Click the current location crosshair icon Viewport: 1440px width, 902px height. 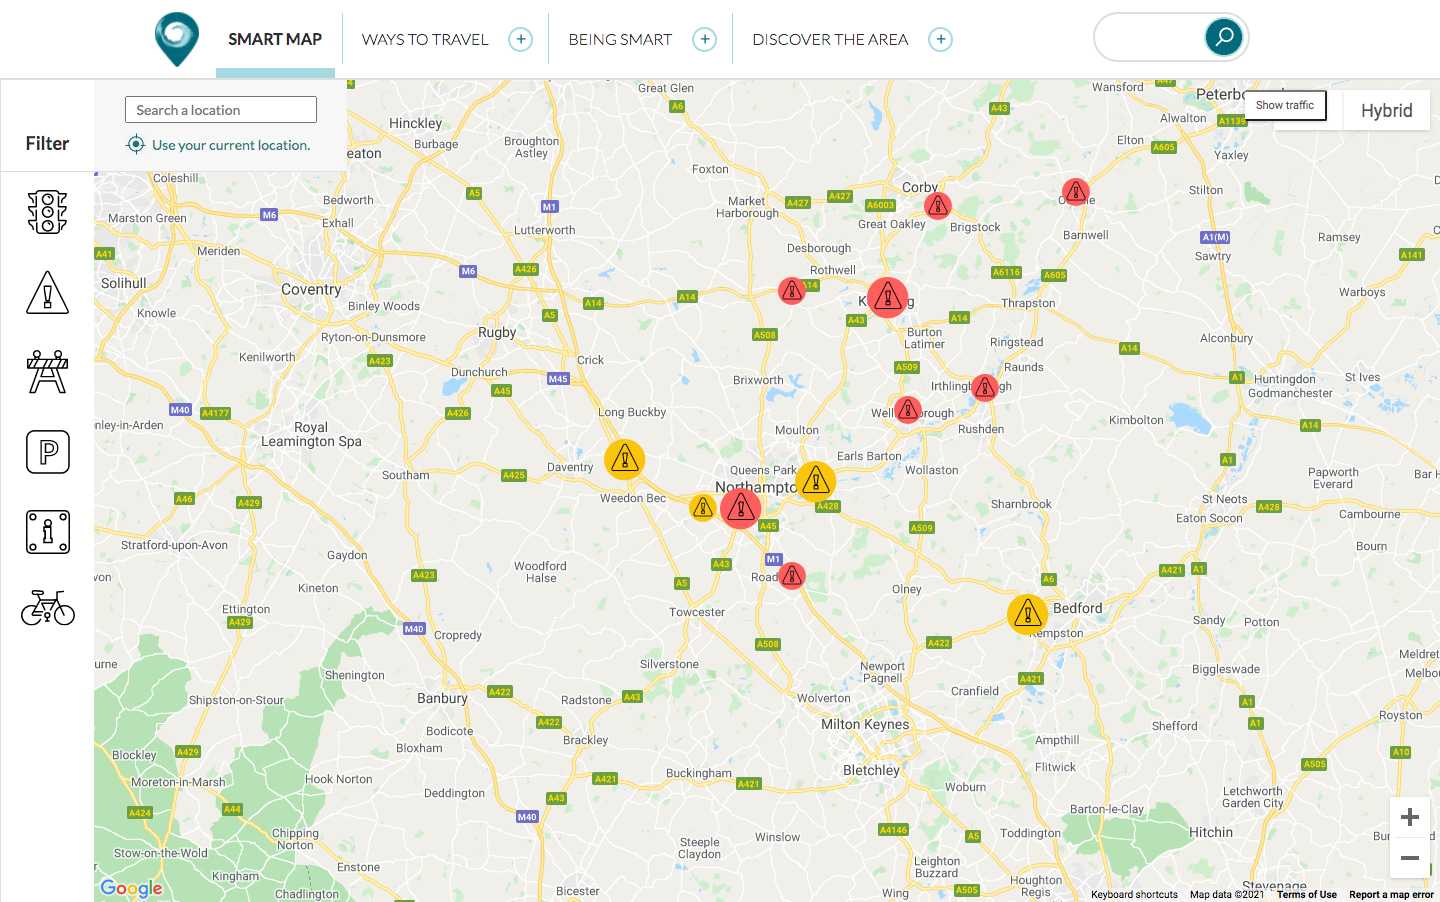136,145
